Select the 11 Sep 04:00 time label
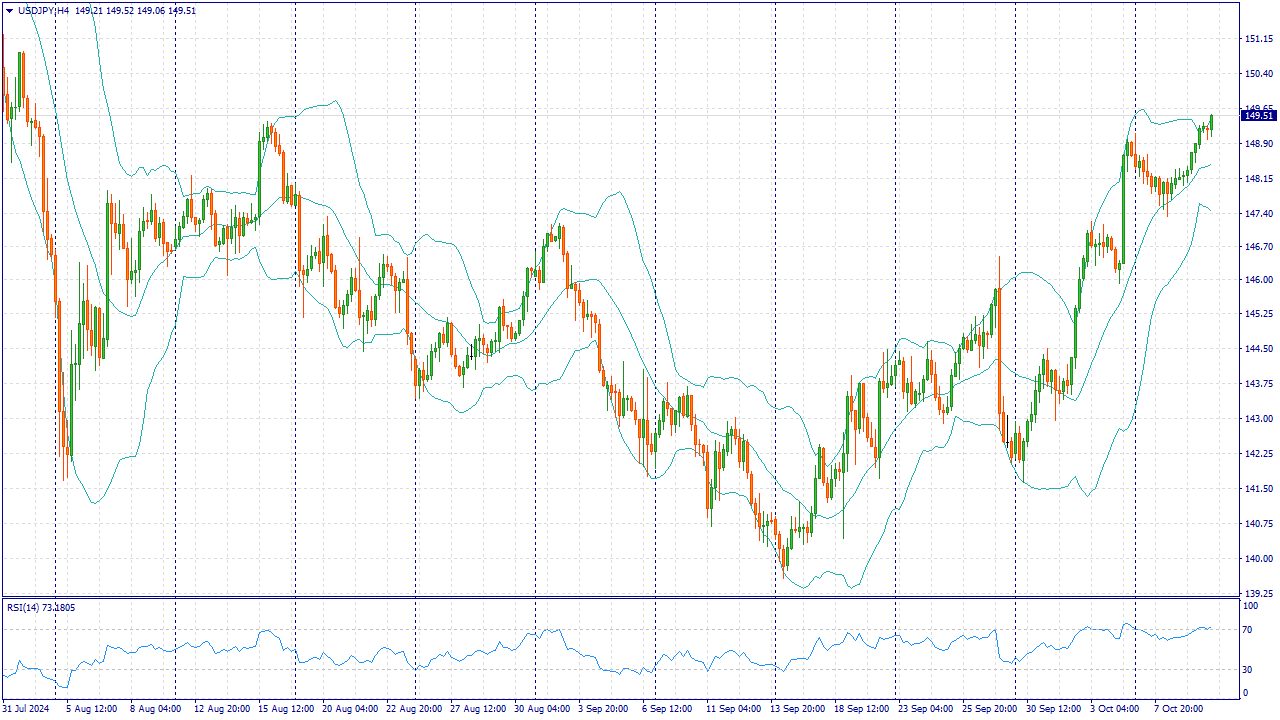The image size is (1280, 720). [x=734, y=709]
